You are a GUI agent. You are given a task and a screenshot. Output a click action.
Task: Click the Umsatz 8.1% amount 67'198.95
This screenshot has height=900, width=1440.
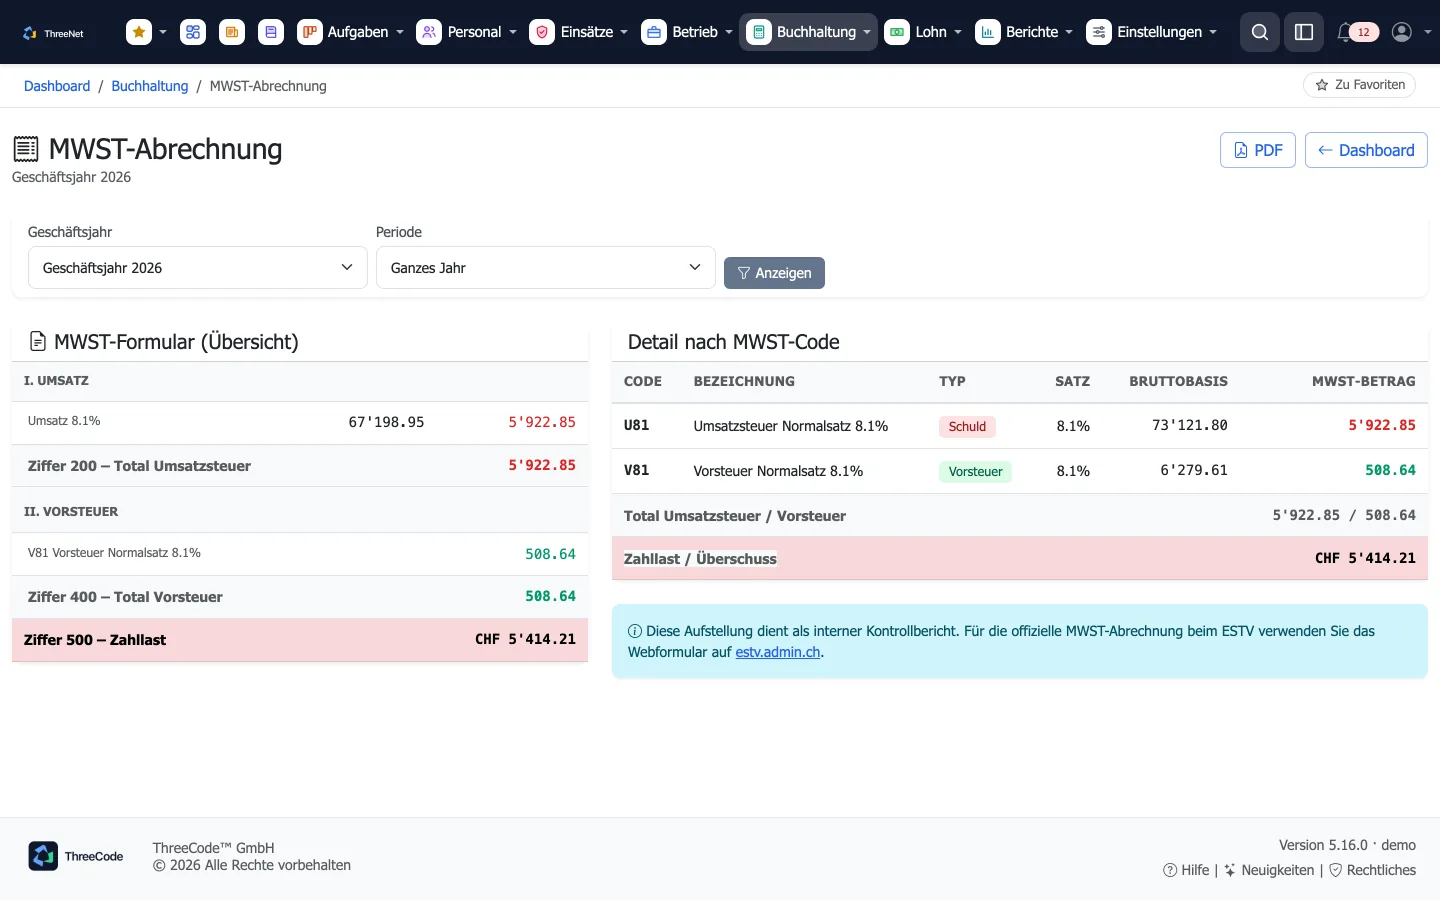click(x=386, y=422)
